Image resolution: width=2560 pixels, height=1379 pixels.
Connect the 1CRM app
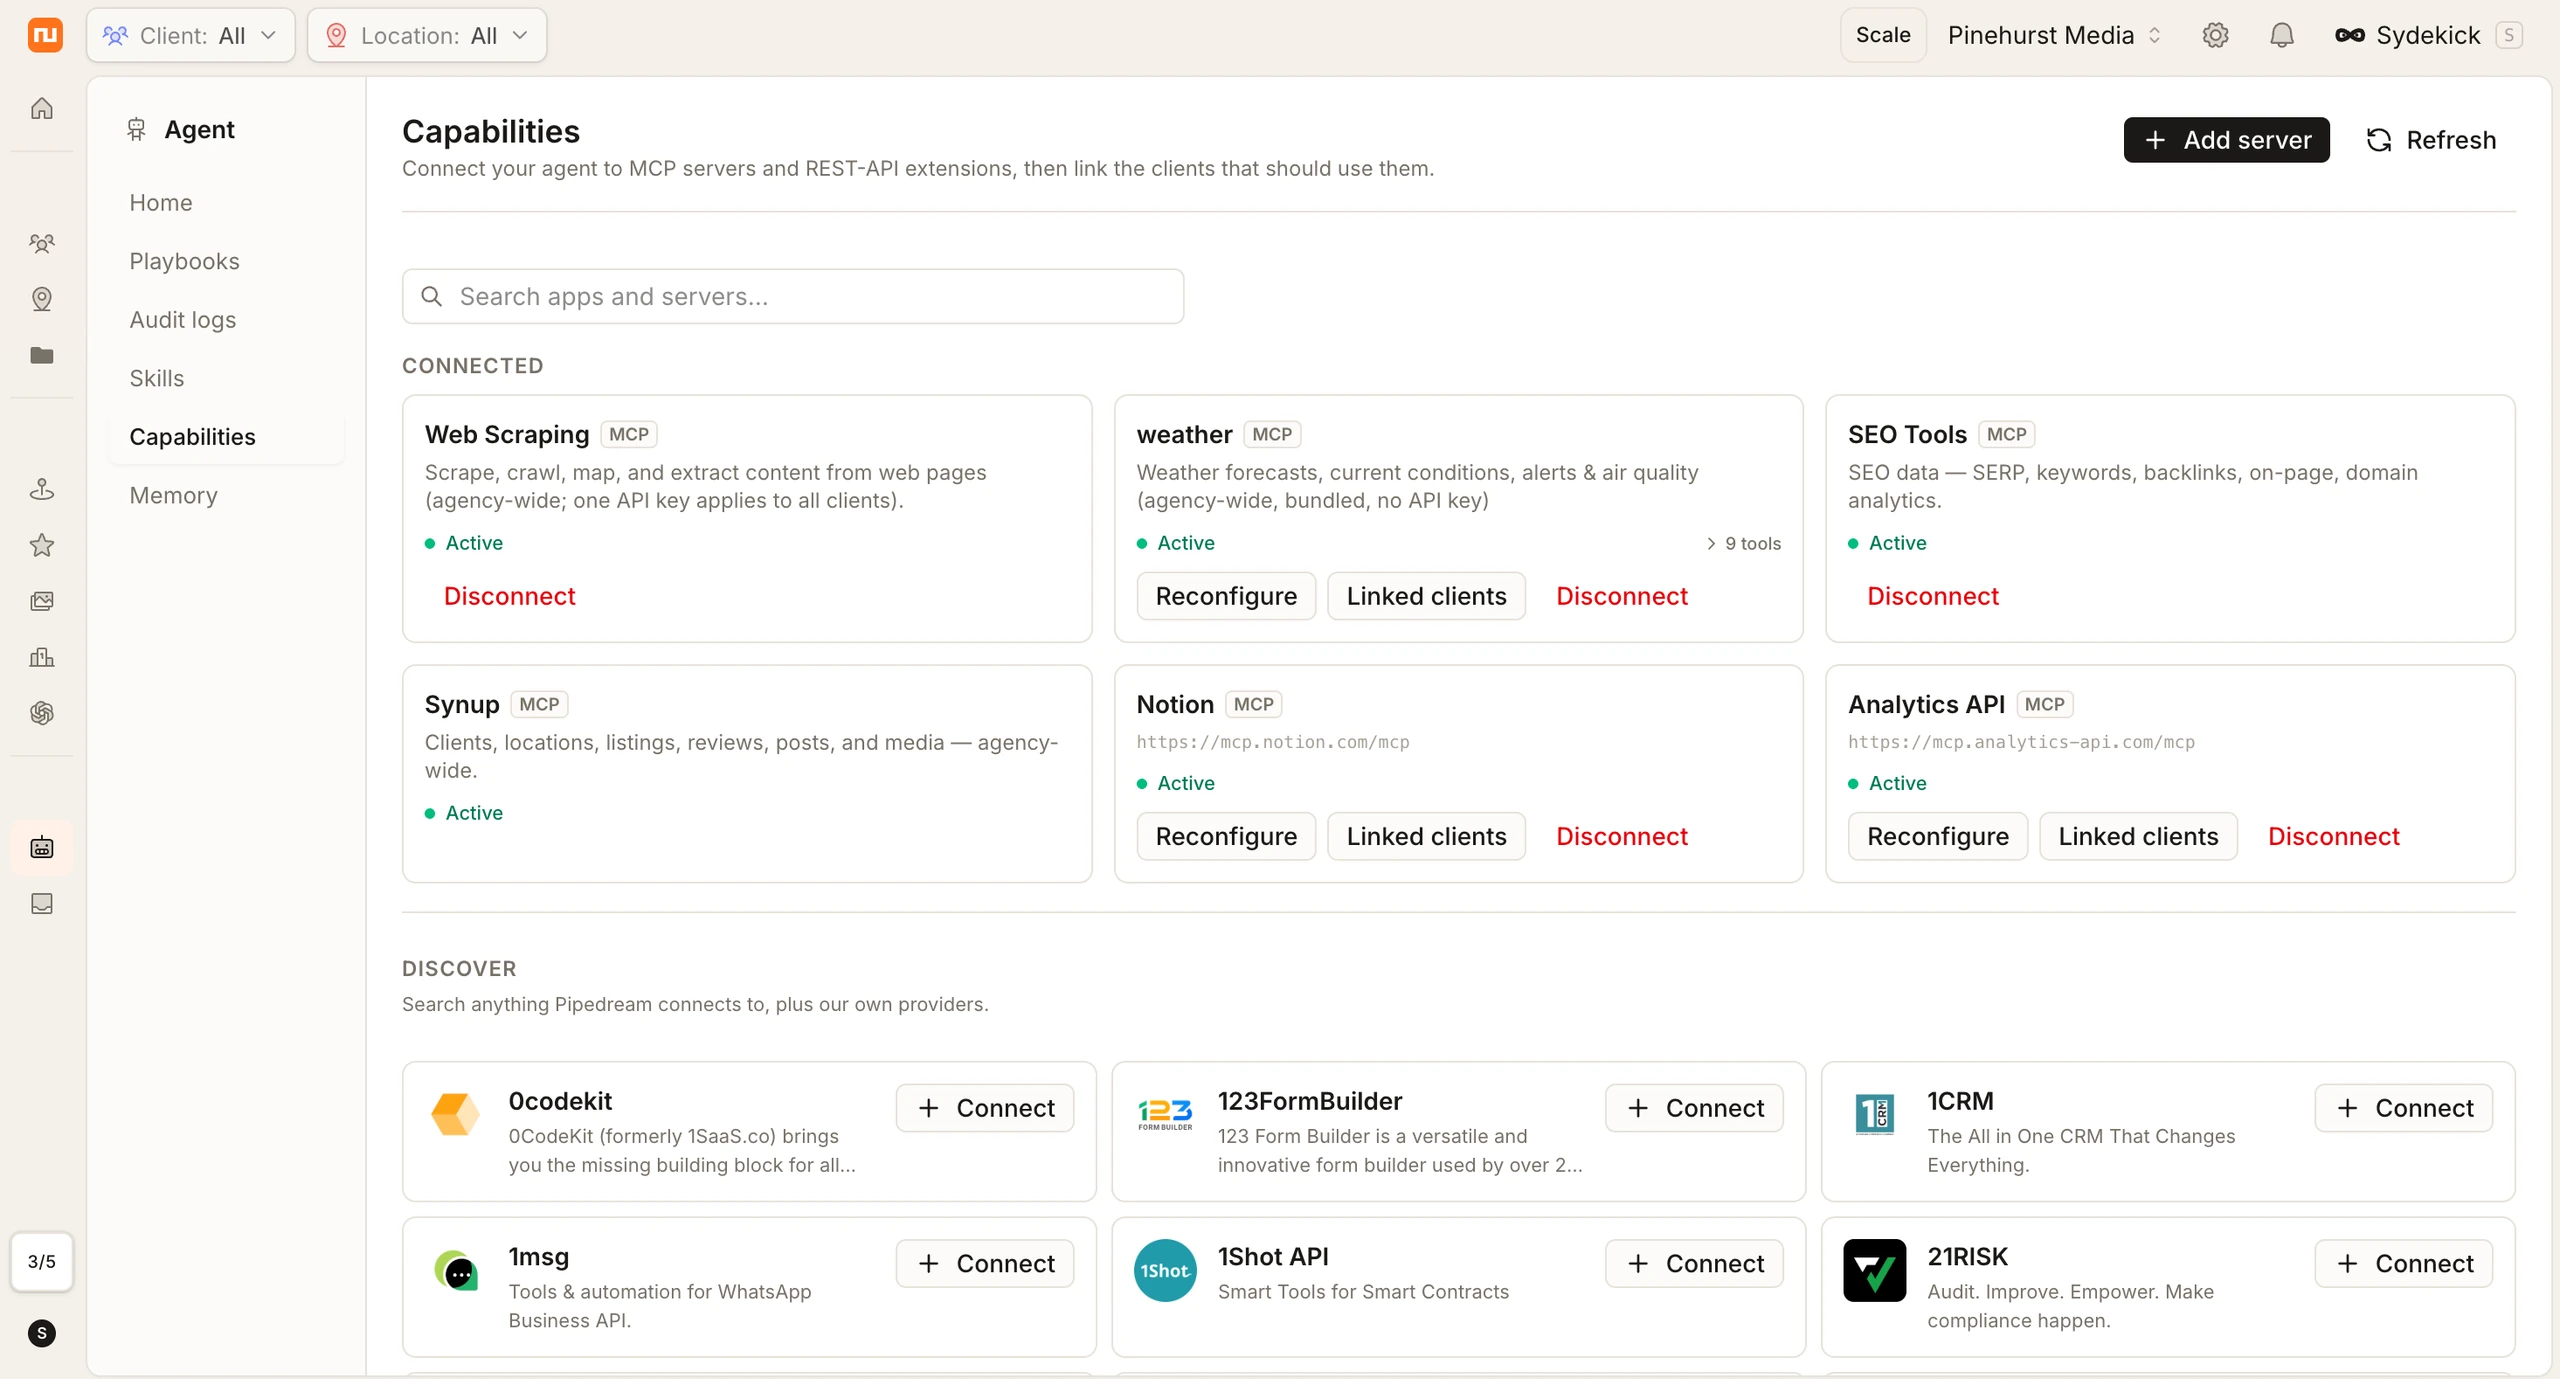coord(2404,1108)
